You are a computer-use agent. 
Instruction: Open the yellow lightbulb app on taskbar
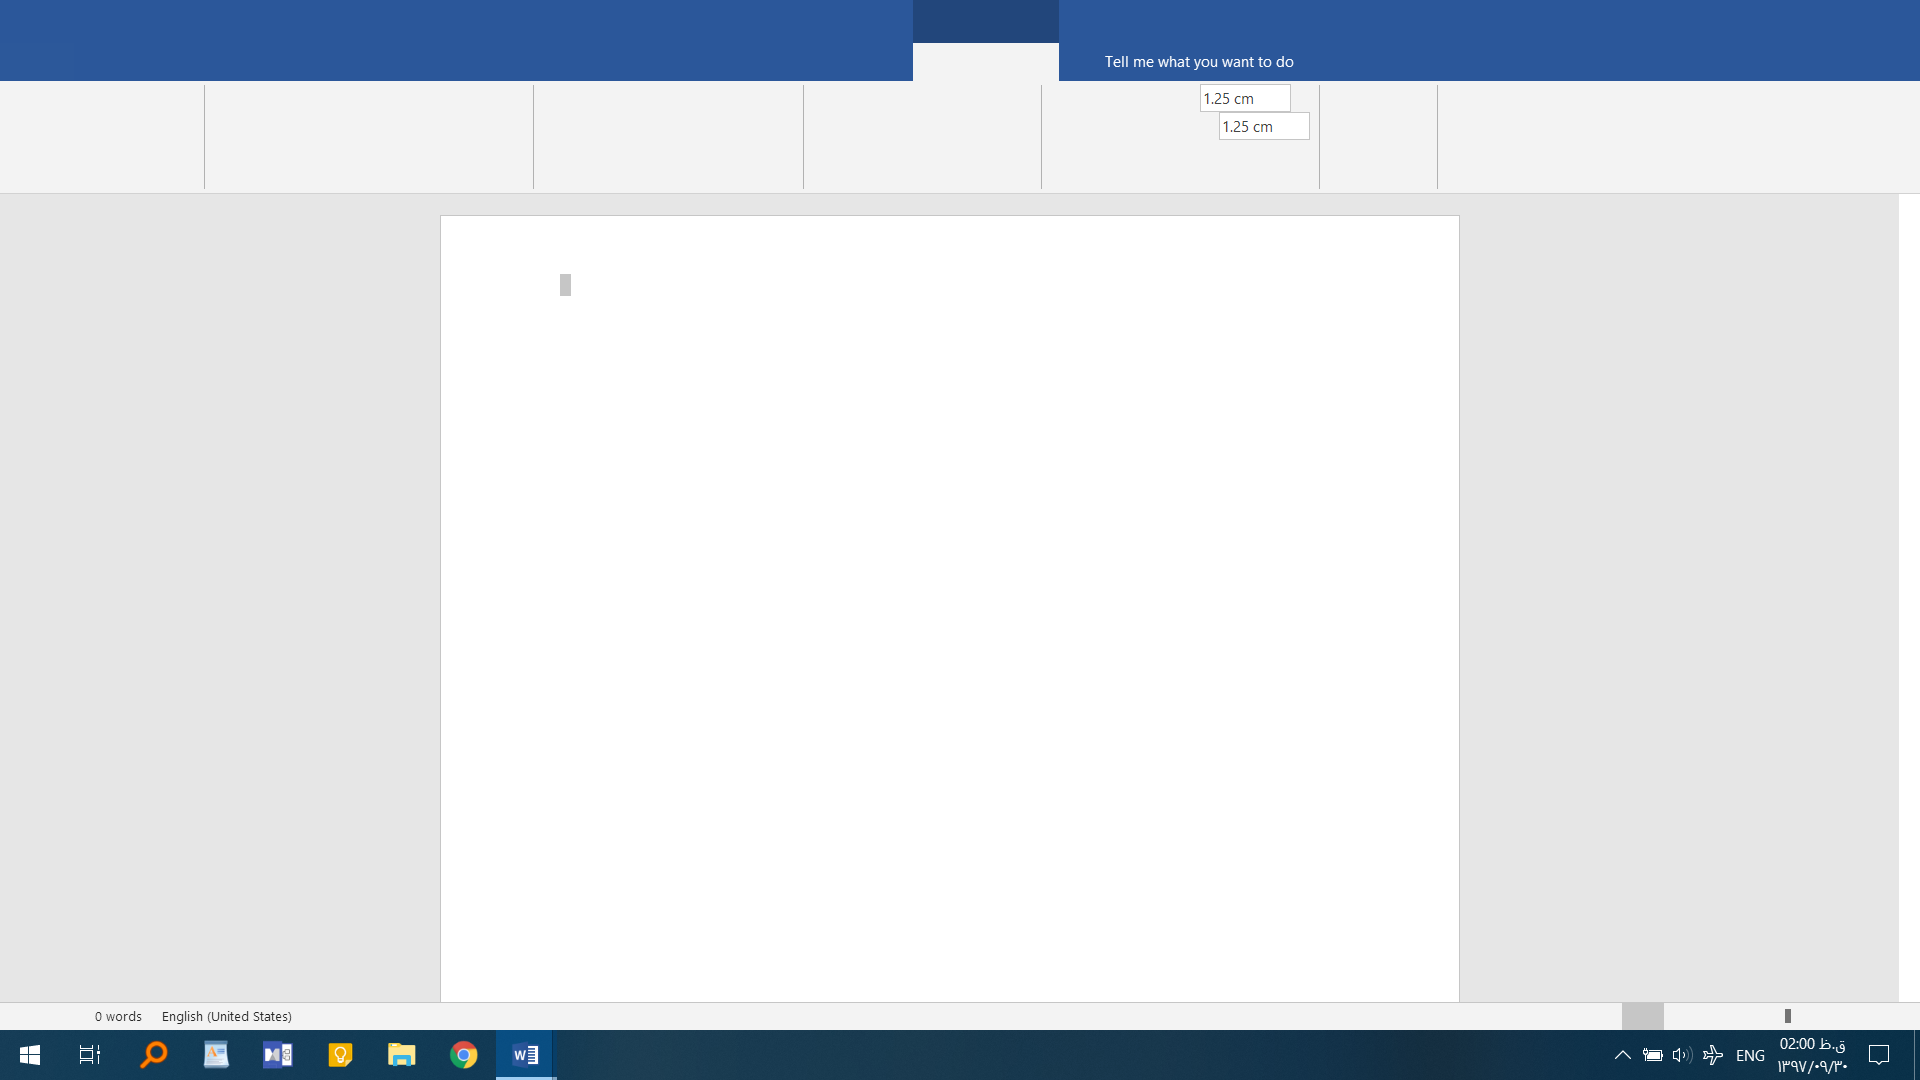(340, 1055)
